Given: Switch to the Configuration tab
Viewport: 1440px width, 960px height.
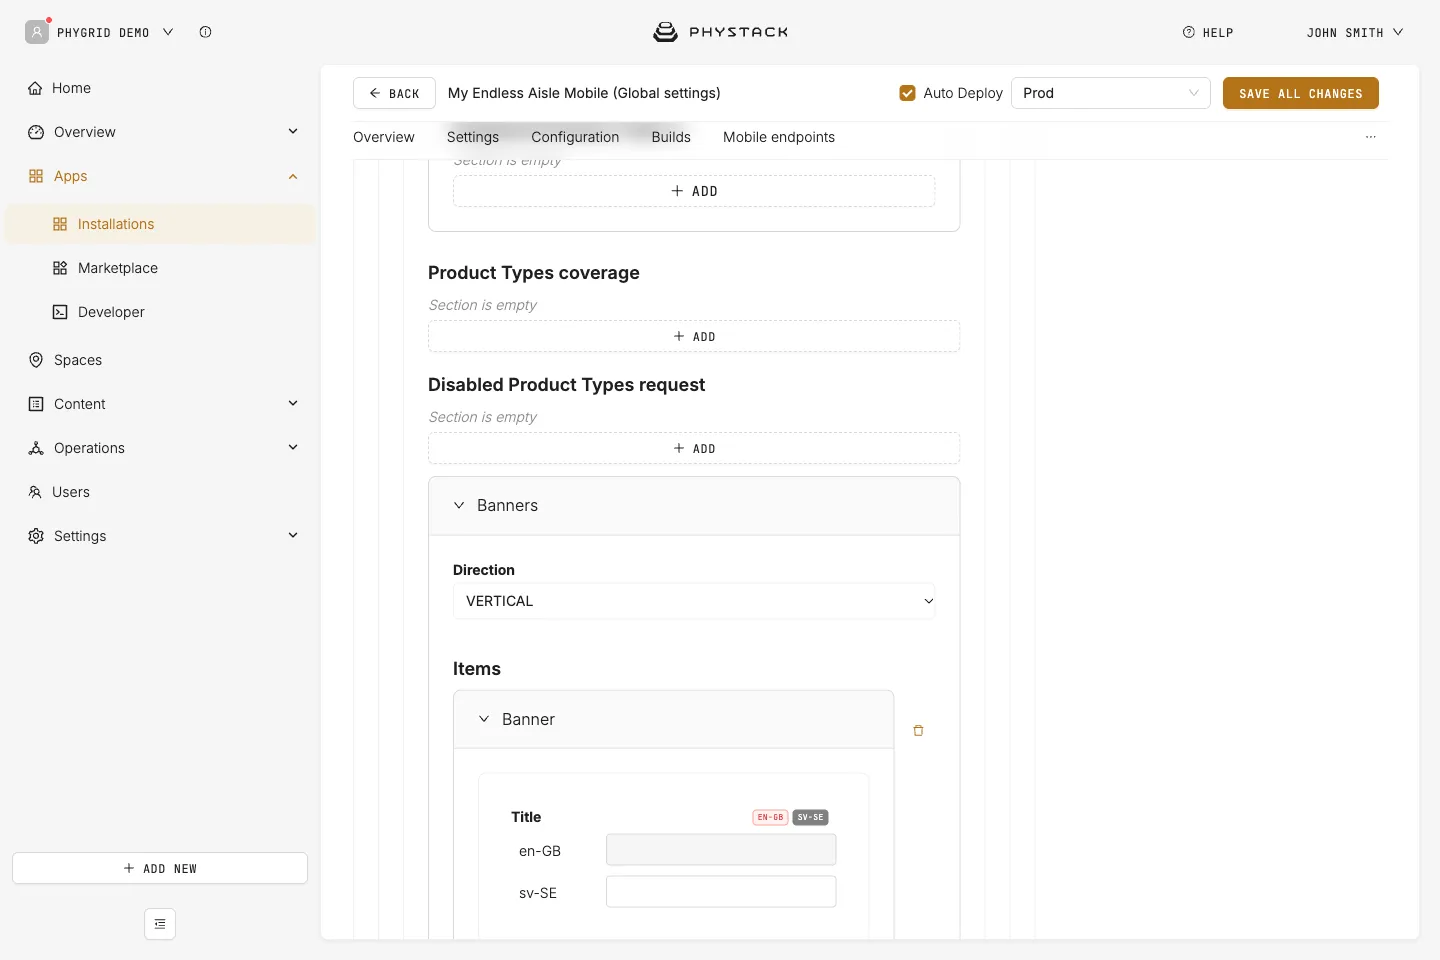Looking at the screenshot, I should click(575, 137).
